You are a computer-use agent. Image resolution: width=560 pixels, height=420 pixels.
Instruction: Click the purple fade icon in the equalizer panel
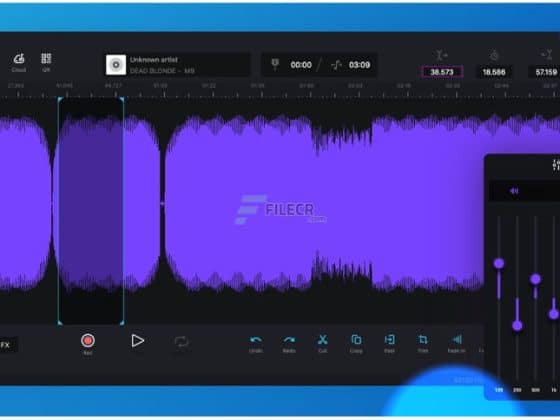514,191
